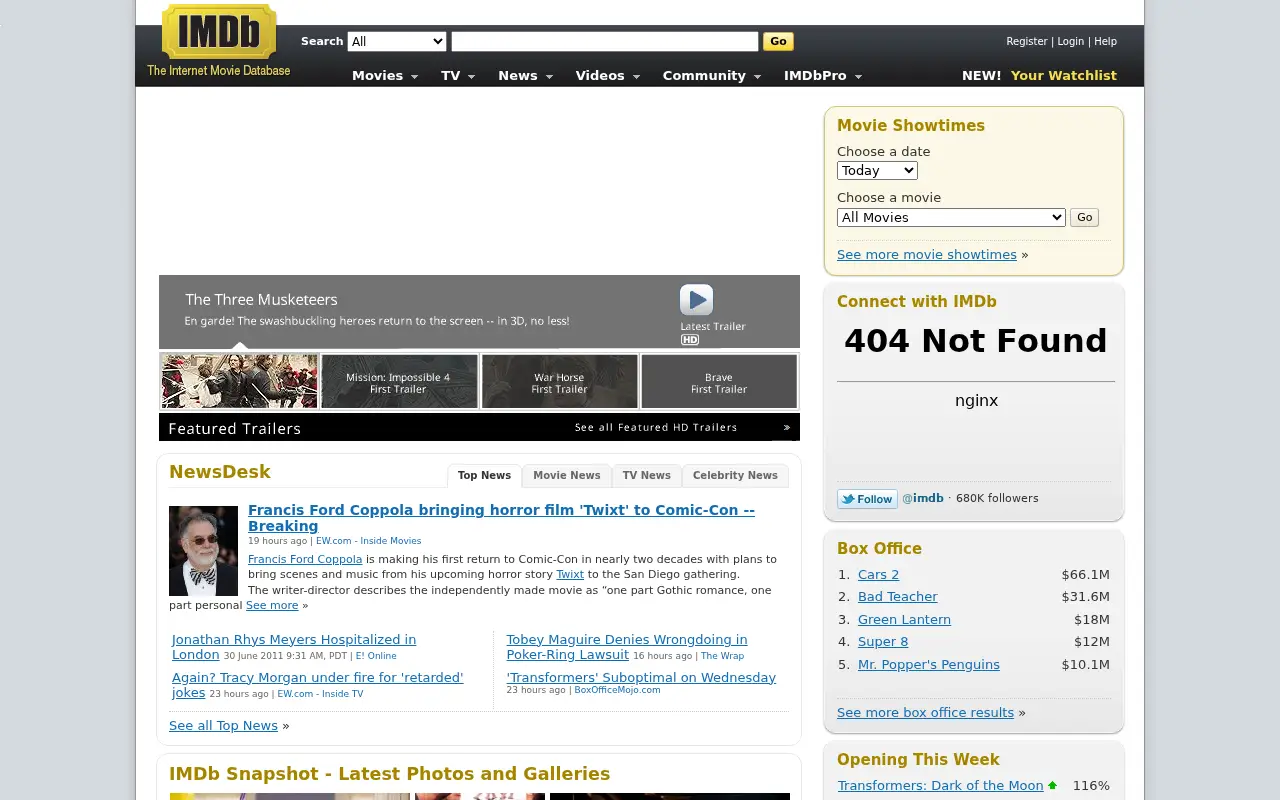Screen dimensions: 1280x800
Task: Play The Three Musketeers latest trailer
Action: tap(697, 300)
